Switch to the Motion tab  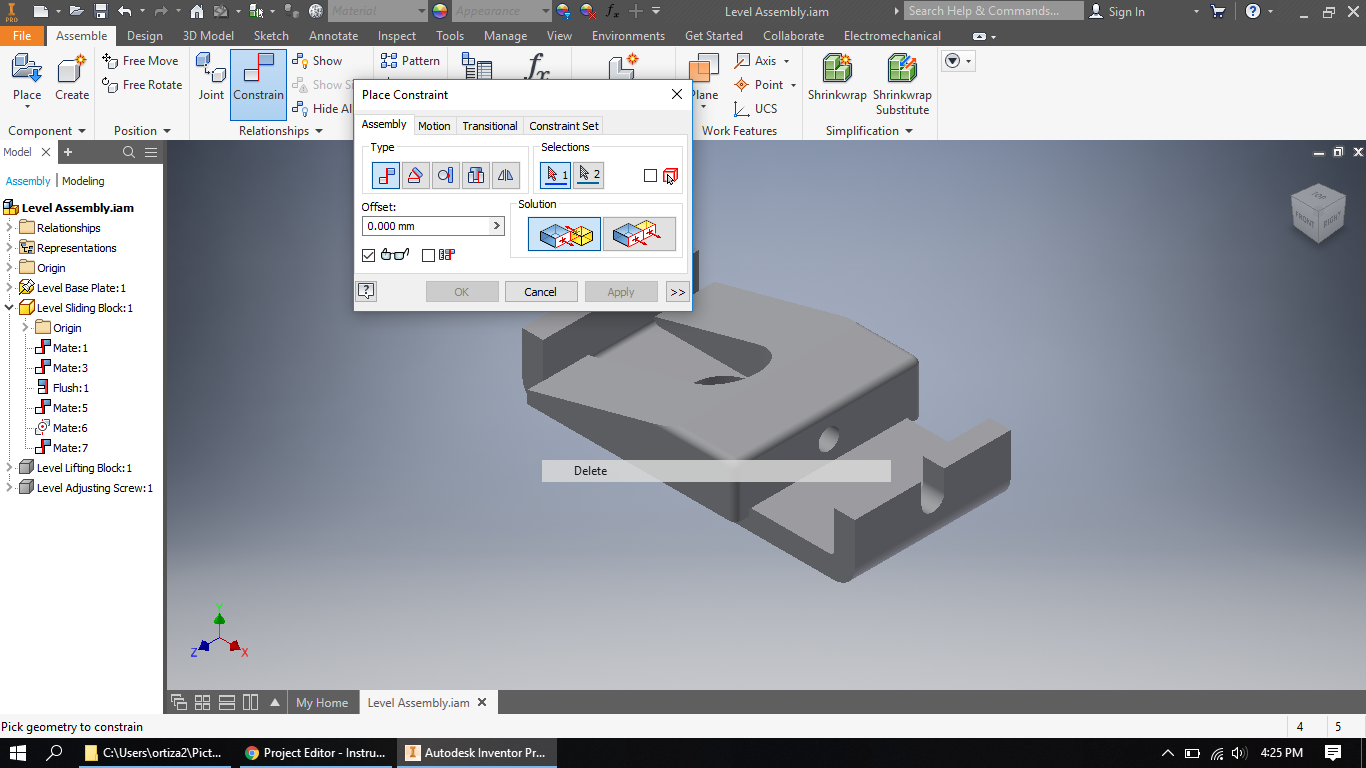point(434,125)
